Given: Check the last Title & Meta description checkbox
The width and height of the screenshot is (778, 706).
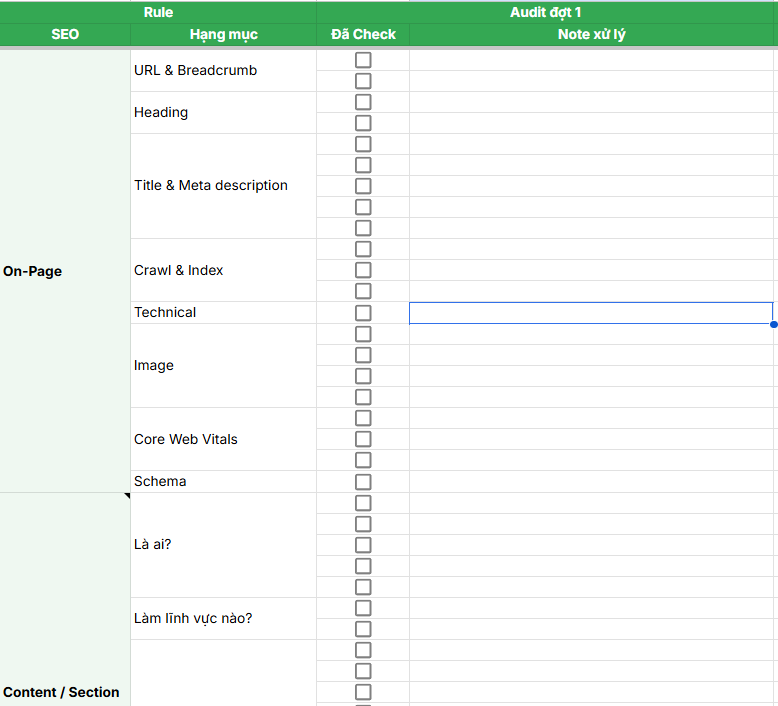Looking at the screenshot, I should [x=363, y=228].
